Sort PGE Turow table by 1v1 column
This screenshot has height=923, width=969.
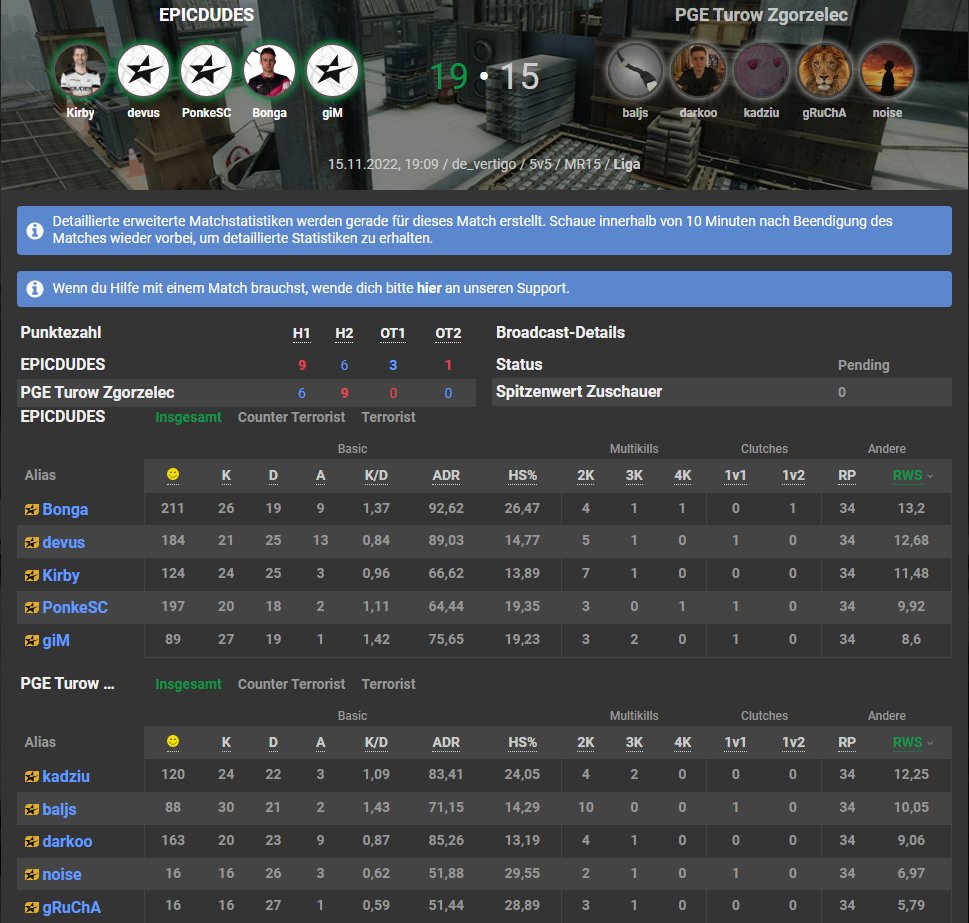pos(735,742)
